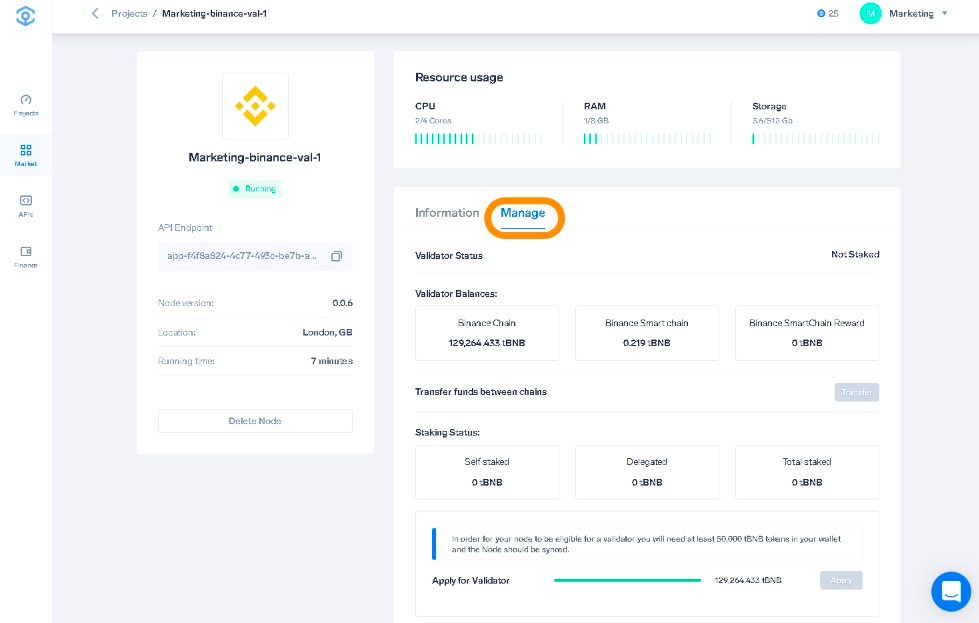Click the Resource usage heading
Screen dimensions: 979x623
[459, 77]
